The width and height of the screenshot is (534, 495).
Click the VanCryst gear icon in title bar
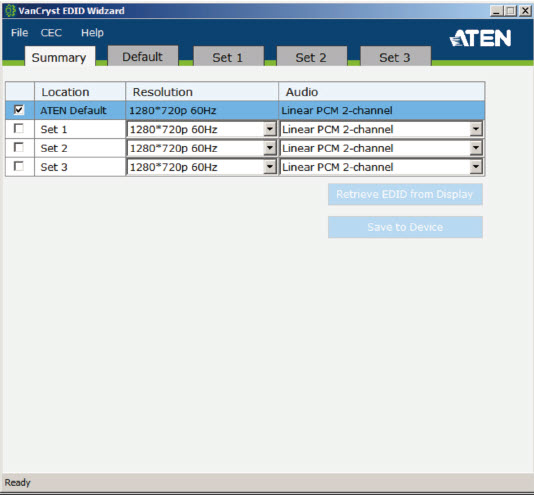coord(10,11)
